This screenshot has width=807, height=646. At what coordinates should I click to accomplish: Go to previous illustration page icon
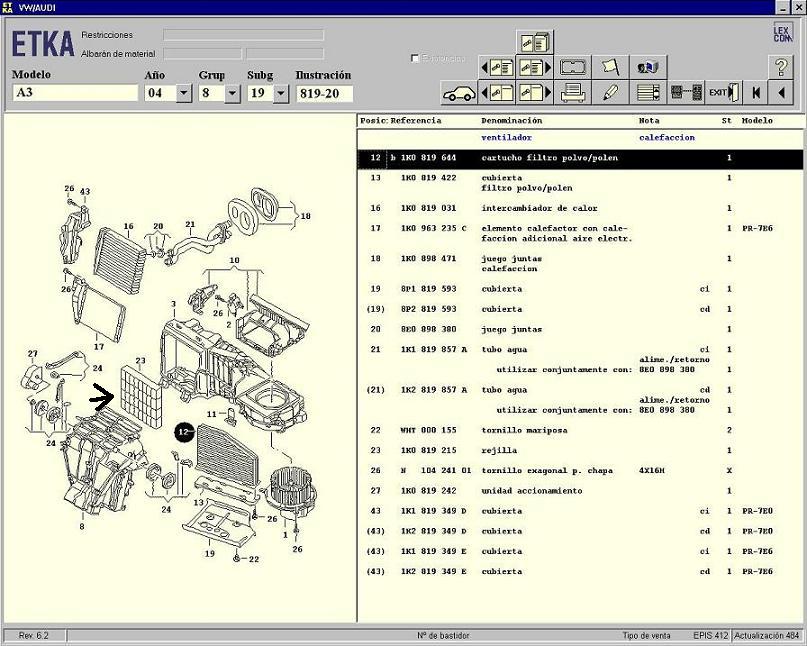[497, 93]
